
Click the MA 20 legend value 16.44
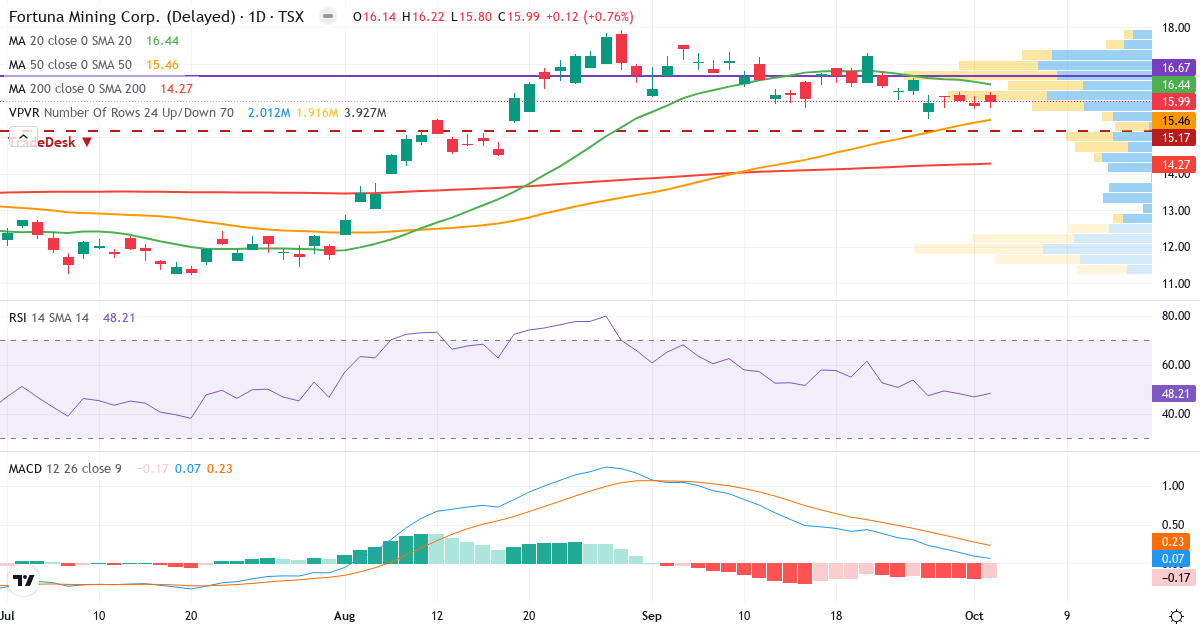coord(162,41)
